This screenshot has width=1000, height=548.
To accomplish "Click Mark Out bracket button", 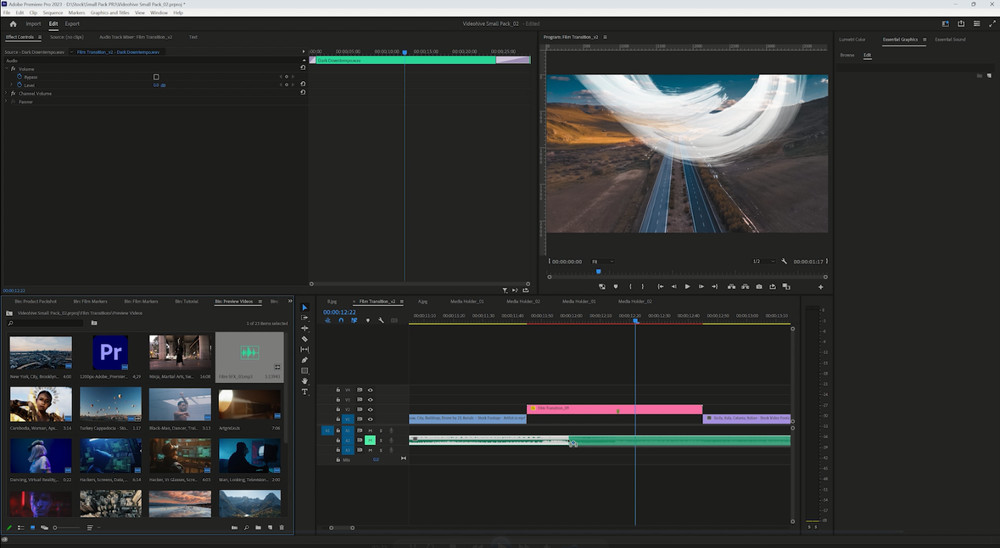I will tap(642, 286).
